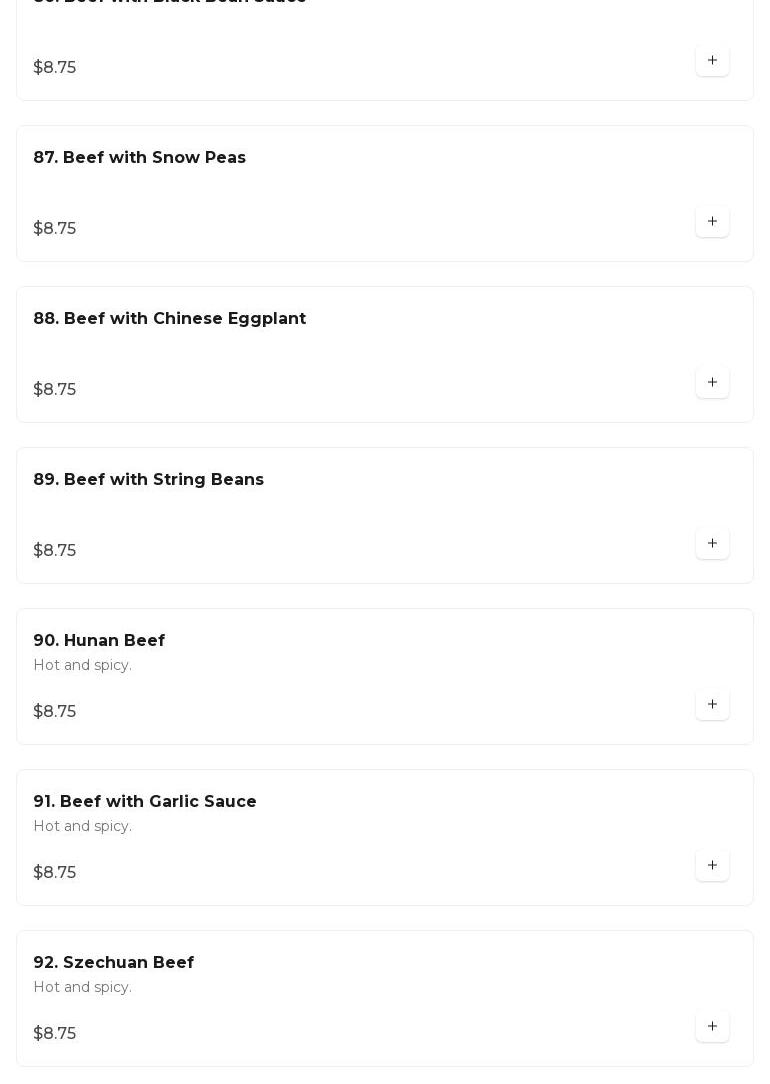View the 90. Hunan Beef item

pos(99,641)
